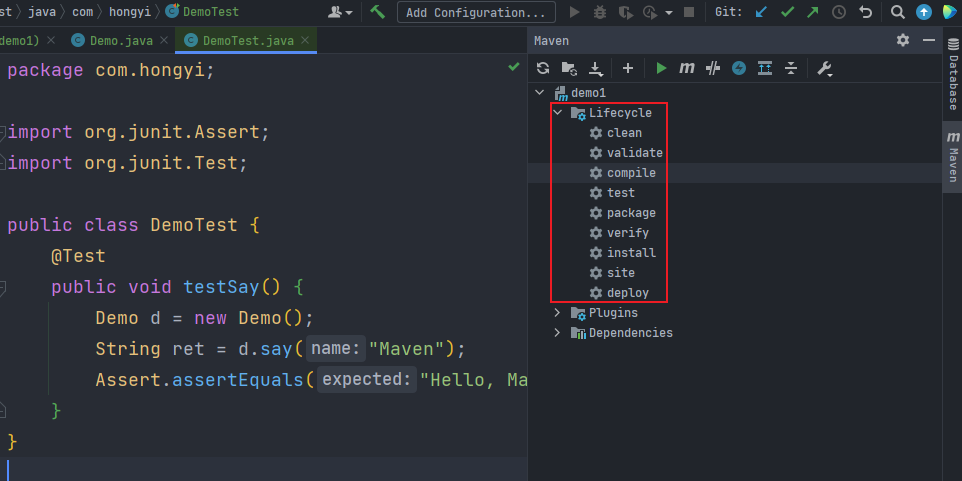The image size is (962, 481).
Task: Click the assertEquals method call
Action: [x=238, y=380]
